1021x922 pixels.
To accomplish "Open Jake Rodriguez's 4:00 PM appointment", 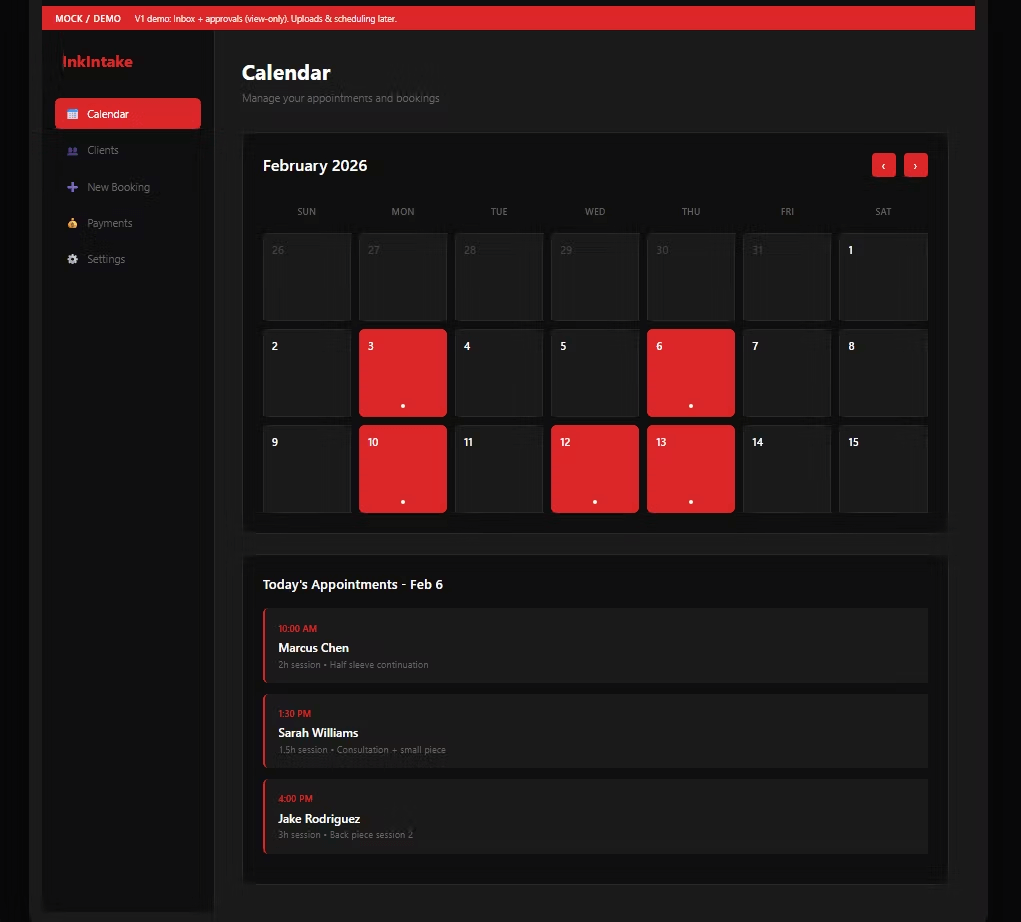I will coord(595,817).
